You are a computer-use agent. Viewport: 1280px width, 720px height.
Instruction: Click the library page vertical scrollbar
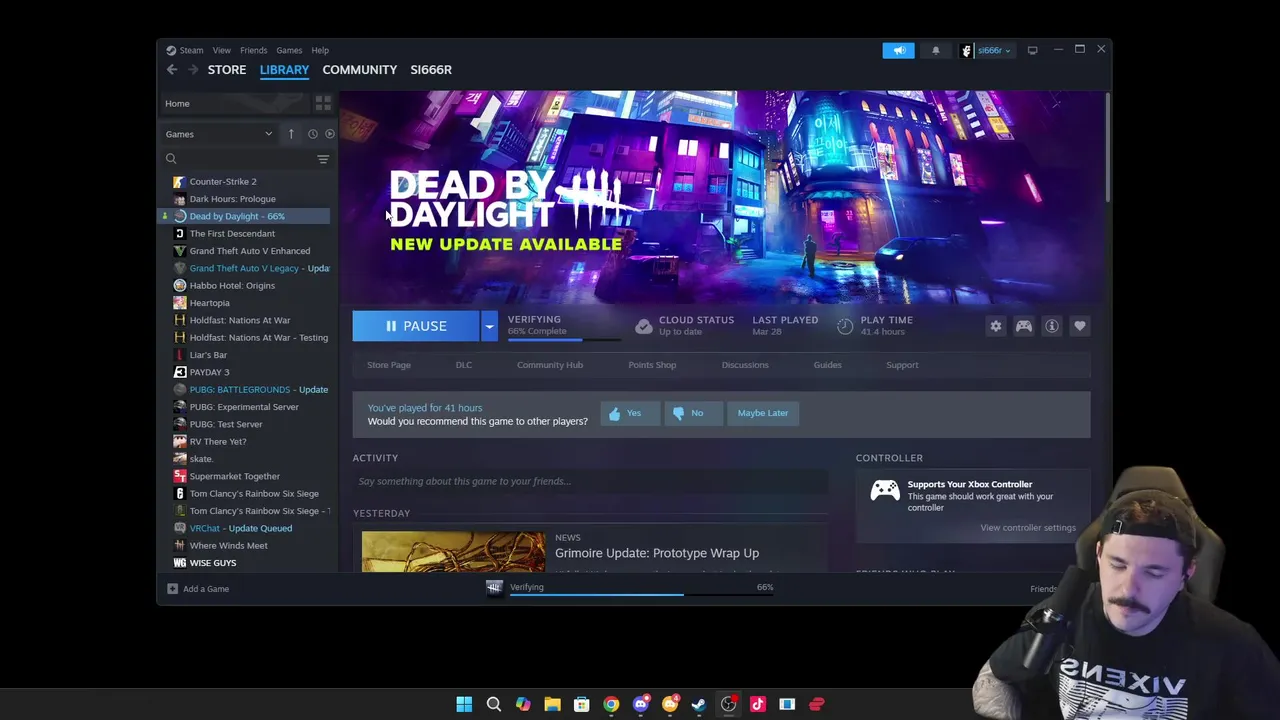pos(1107,148)
